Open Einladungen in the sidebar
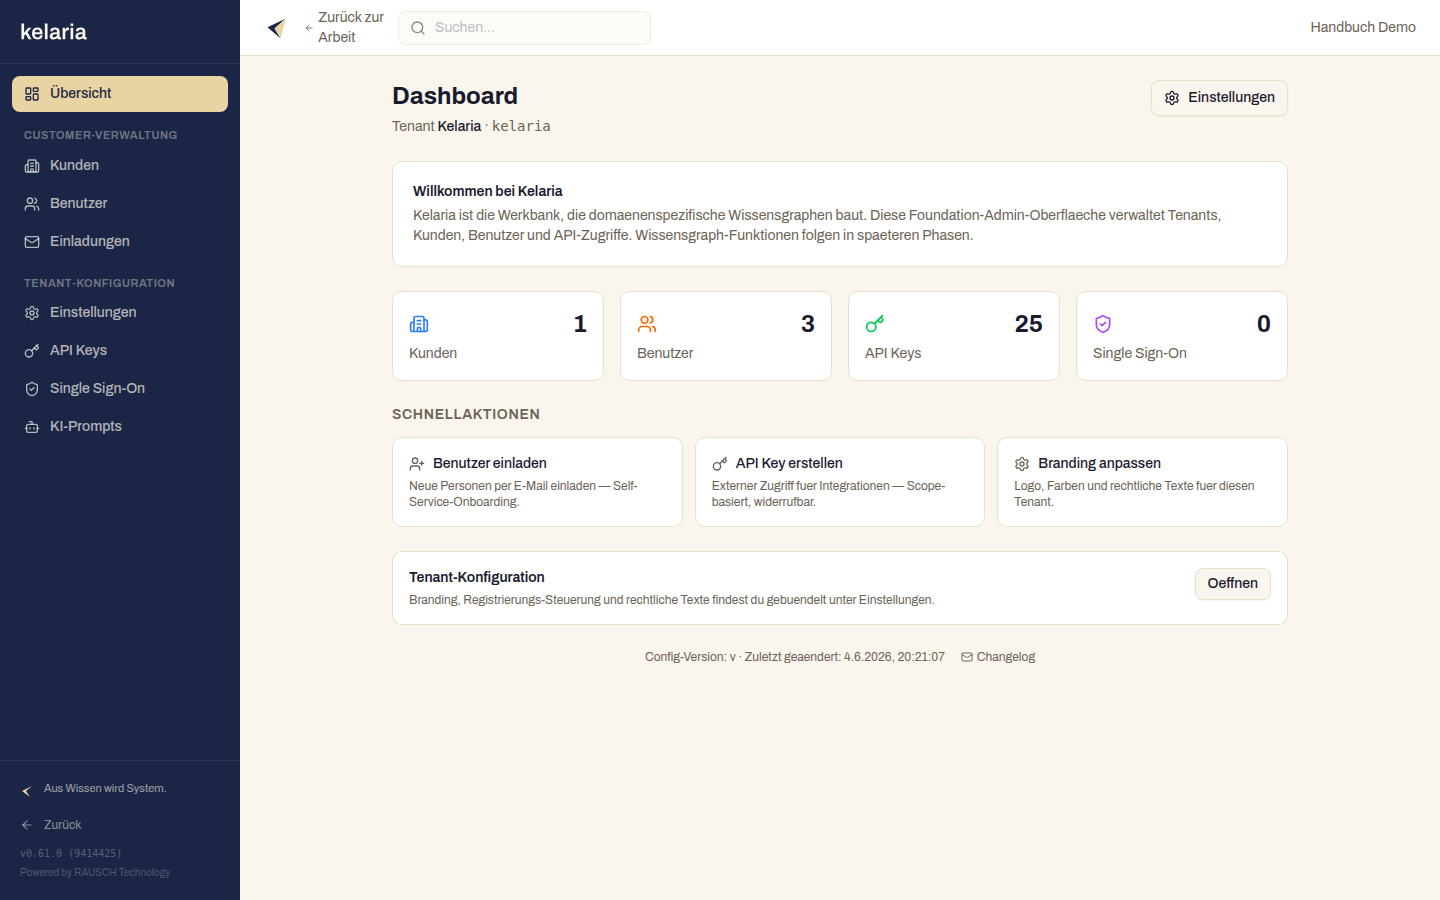1440x900 pixels. coord(120,242)
